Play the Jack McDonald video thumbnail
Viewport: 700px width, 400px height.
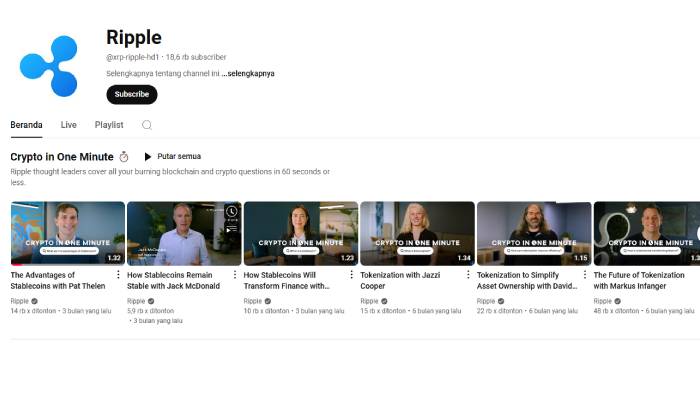(x=184, y=233)
